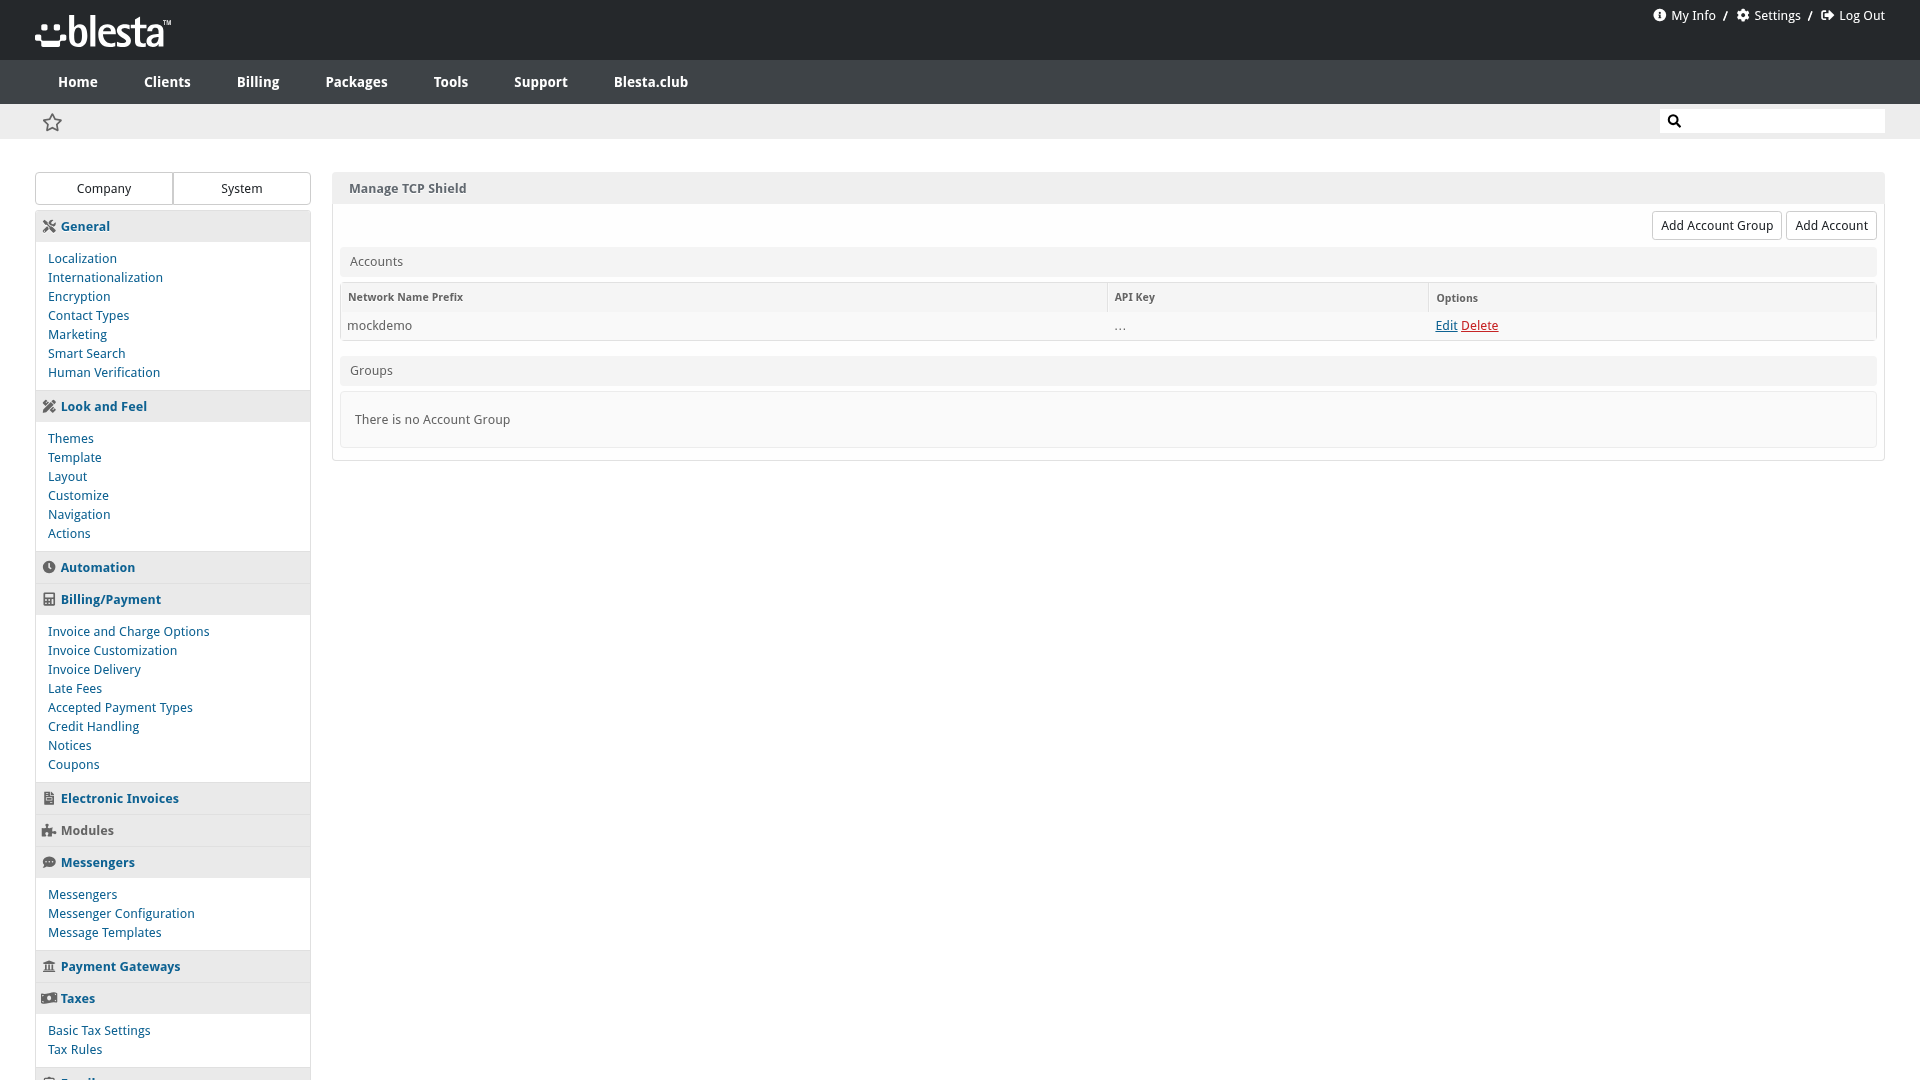
Task: Click the My Info icon
Action: click(x=1660, y=15)
